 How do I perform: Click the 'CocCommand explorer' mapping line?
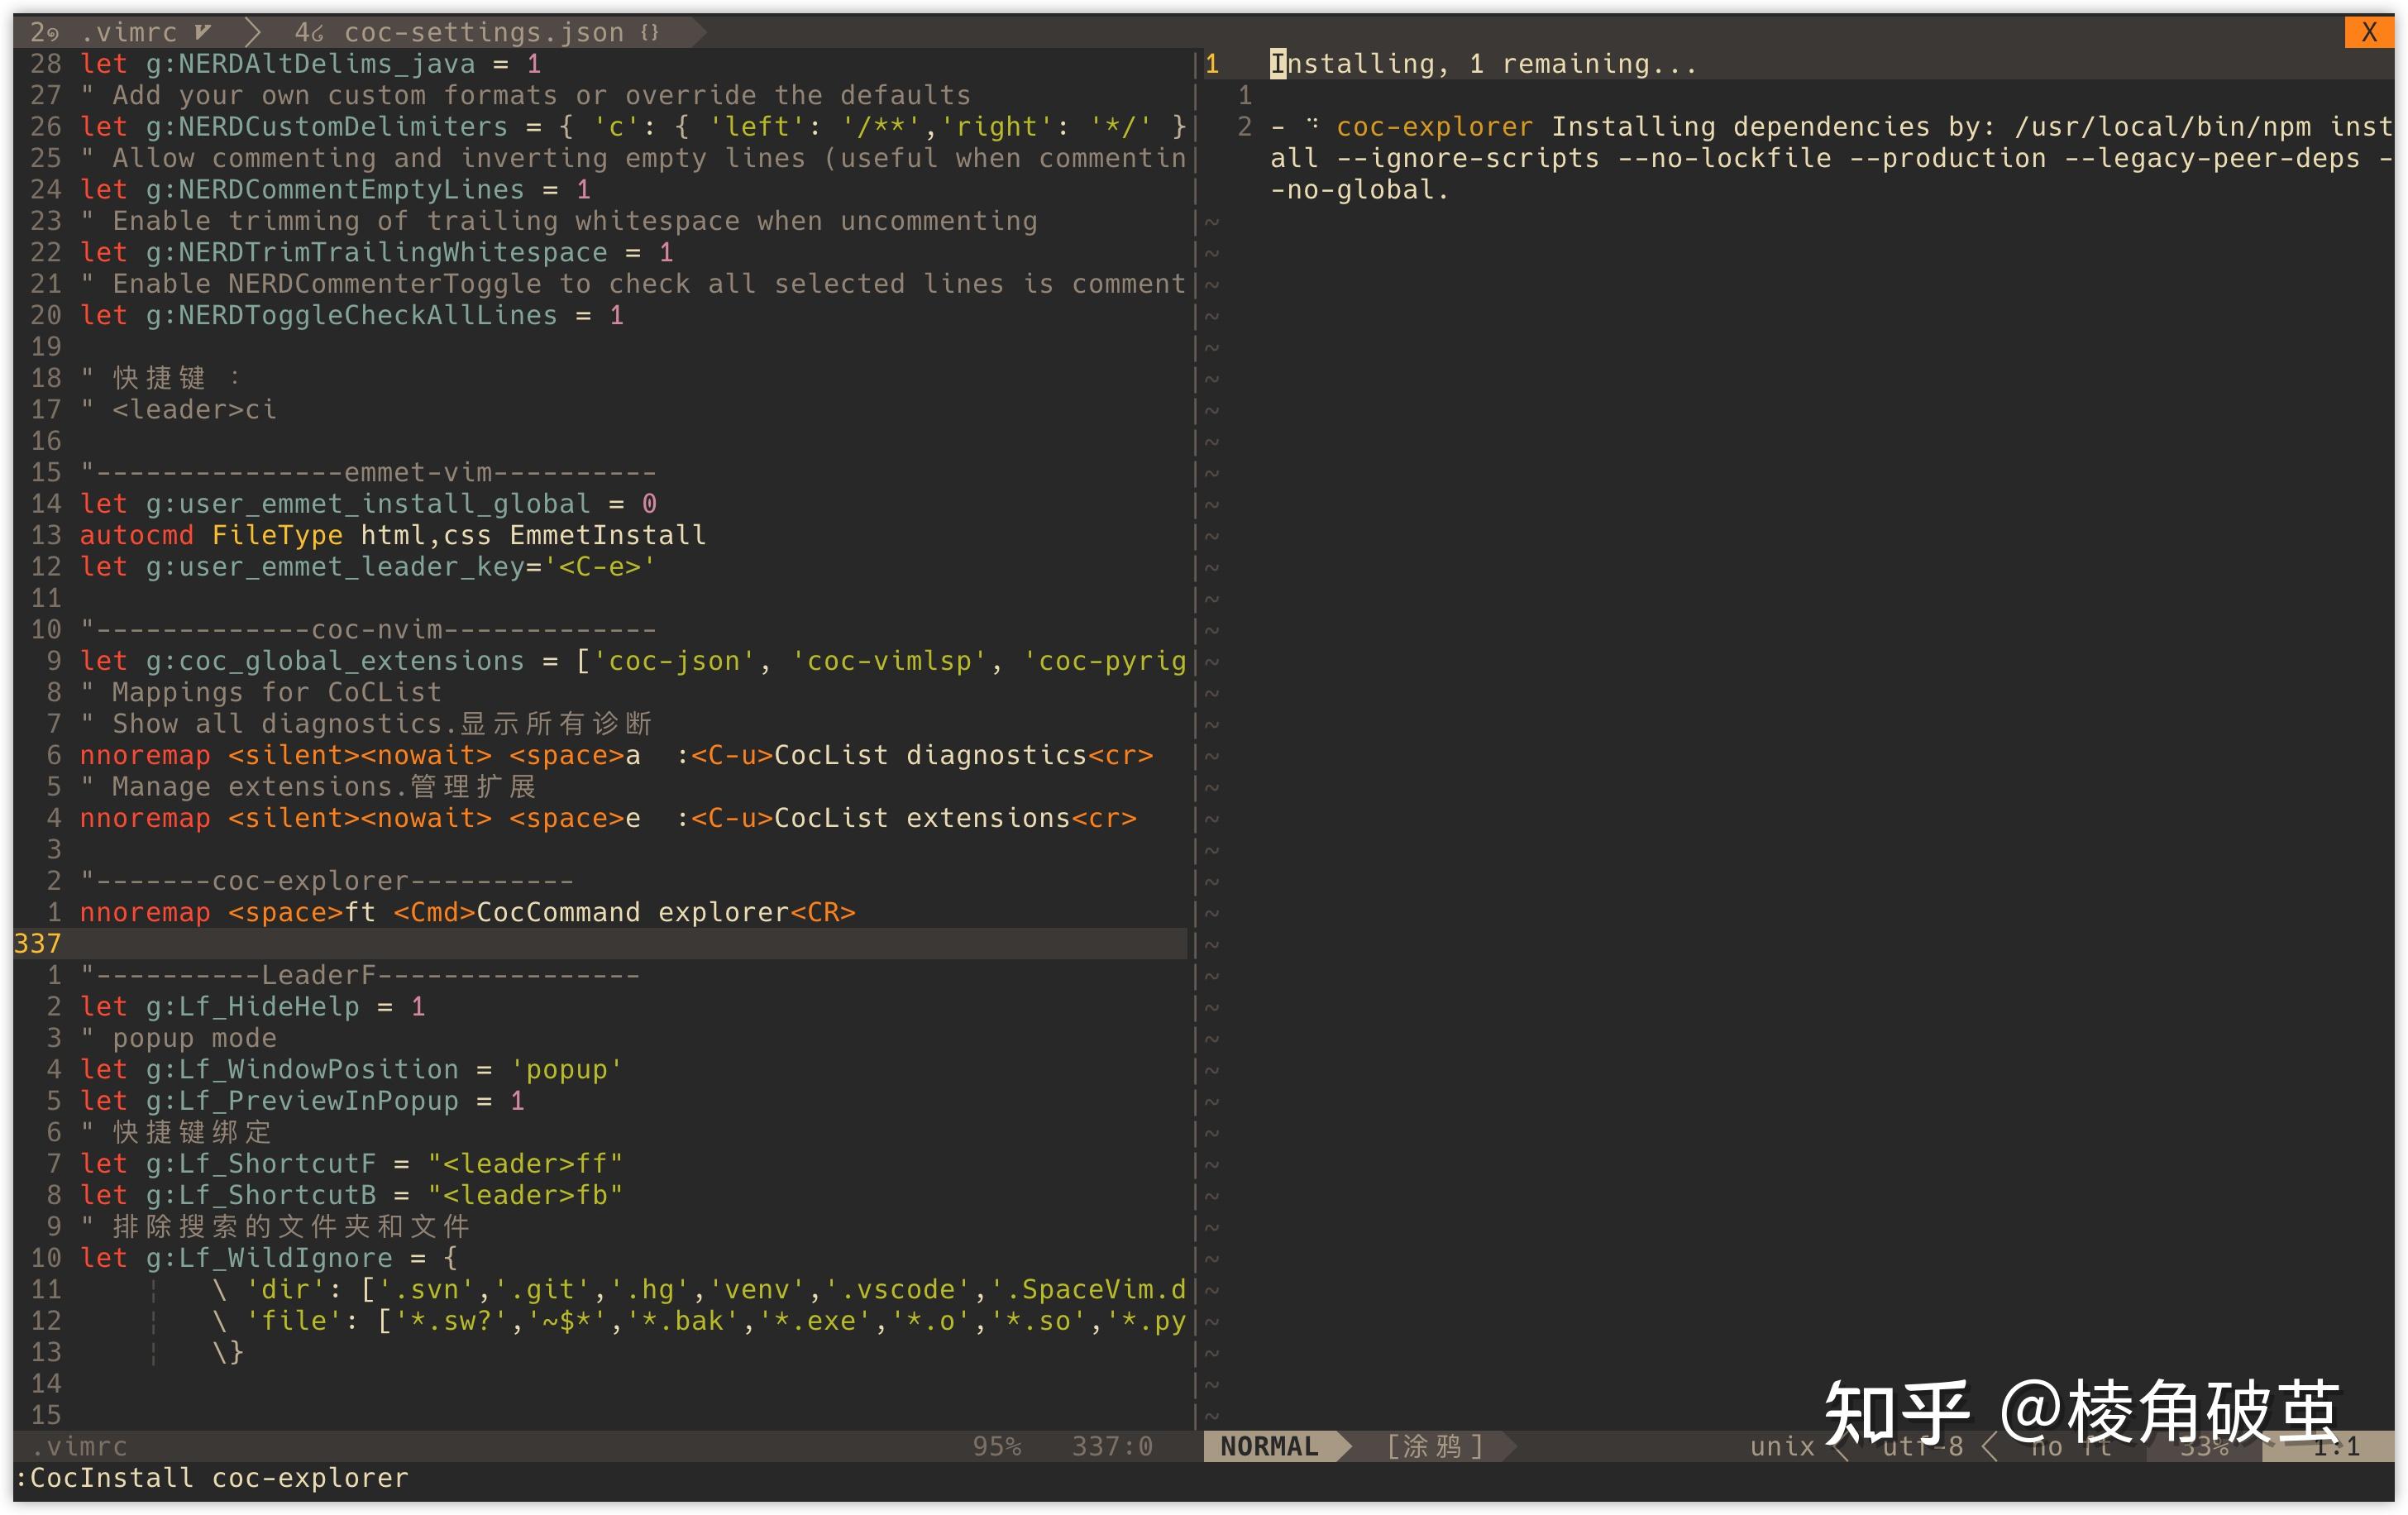[468, 913]
